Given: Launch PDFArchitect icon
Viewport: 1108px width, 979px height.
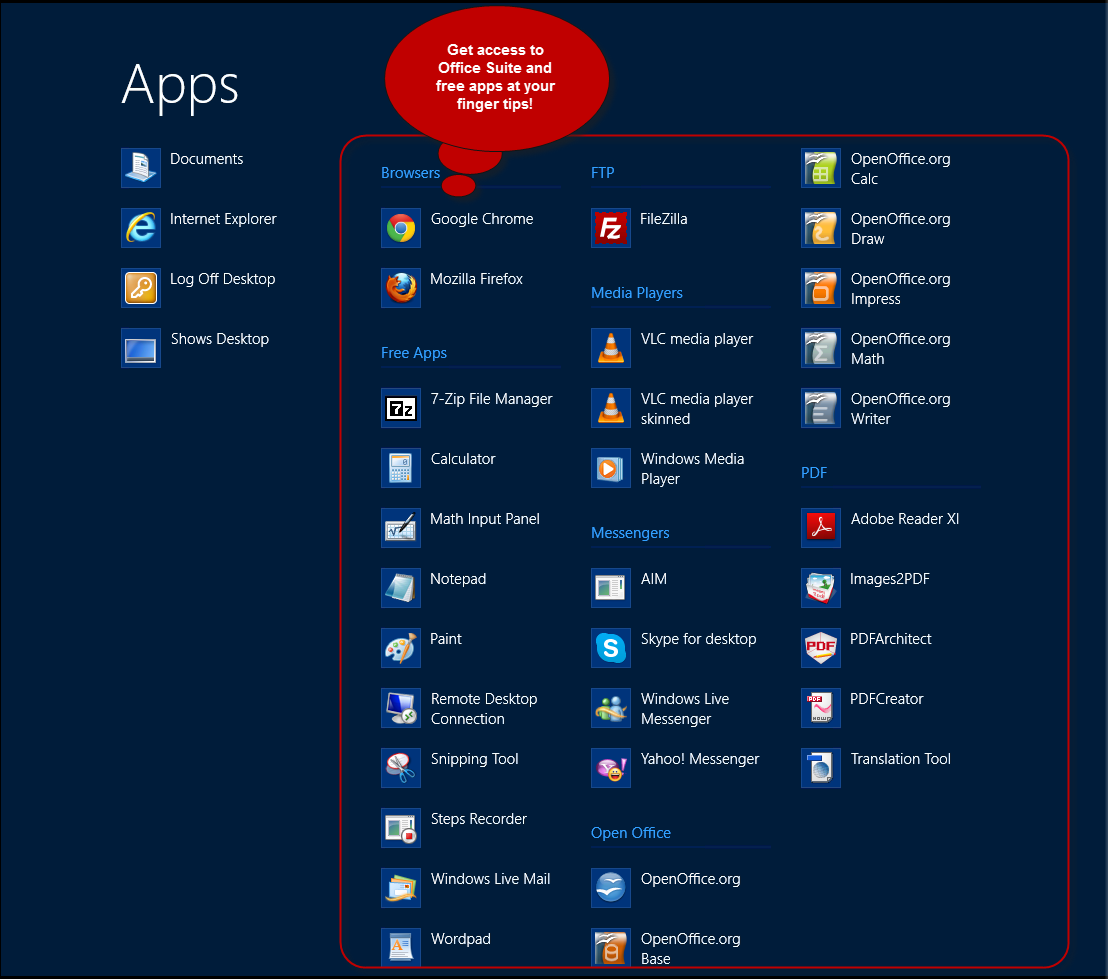Looking at the screenshot, I should click(x=820, y=649).
